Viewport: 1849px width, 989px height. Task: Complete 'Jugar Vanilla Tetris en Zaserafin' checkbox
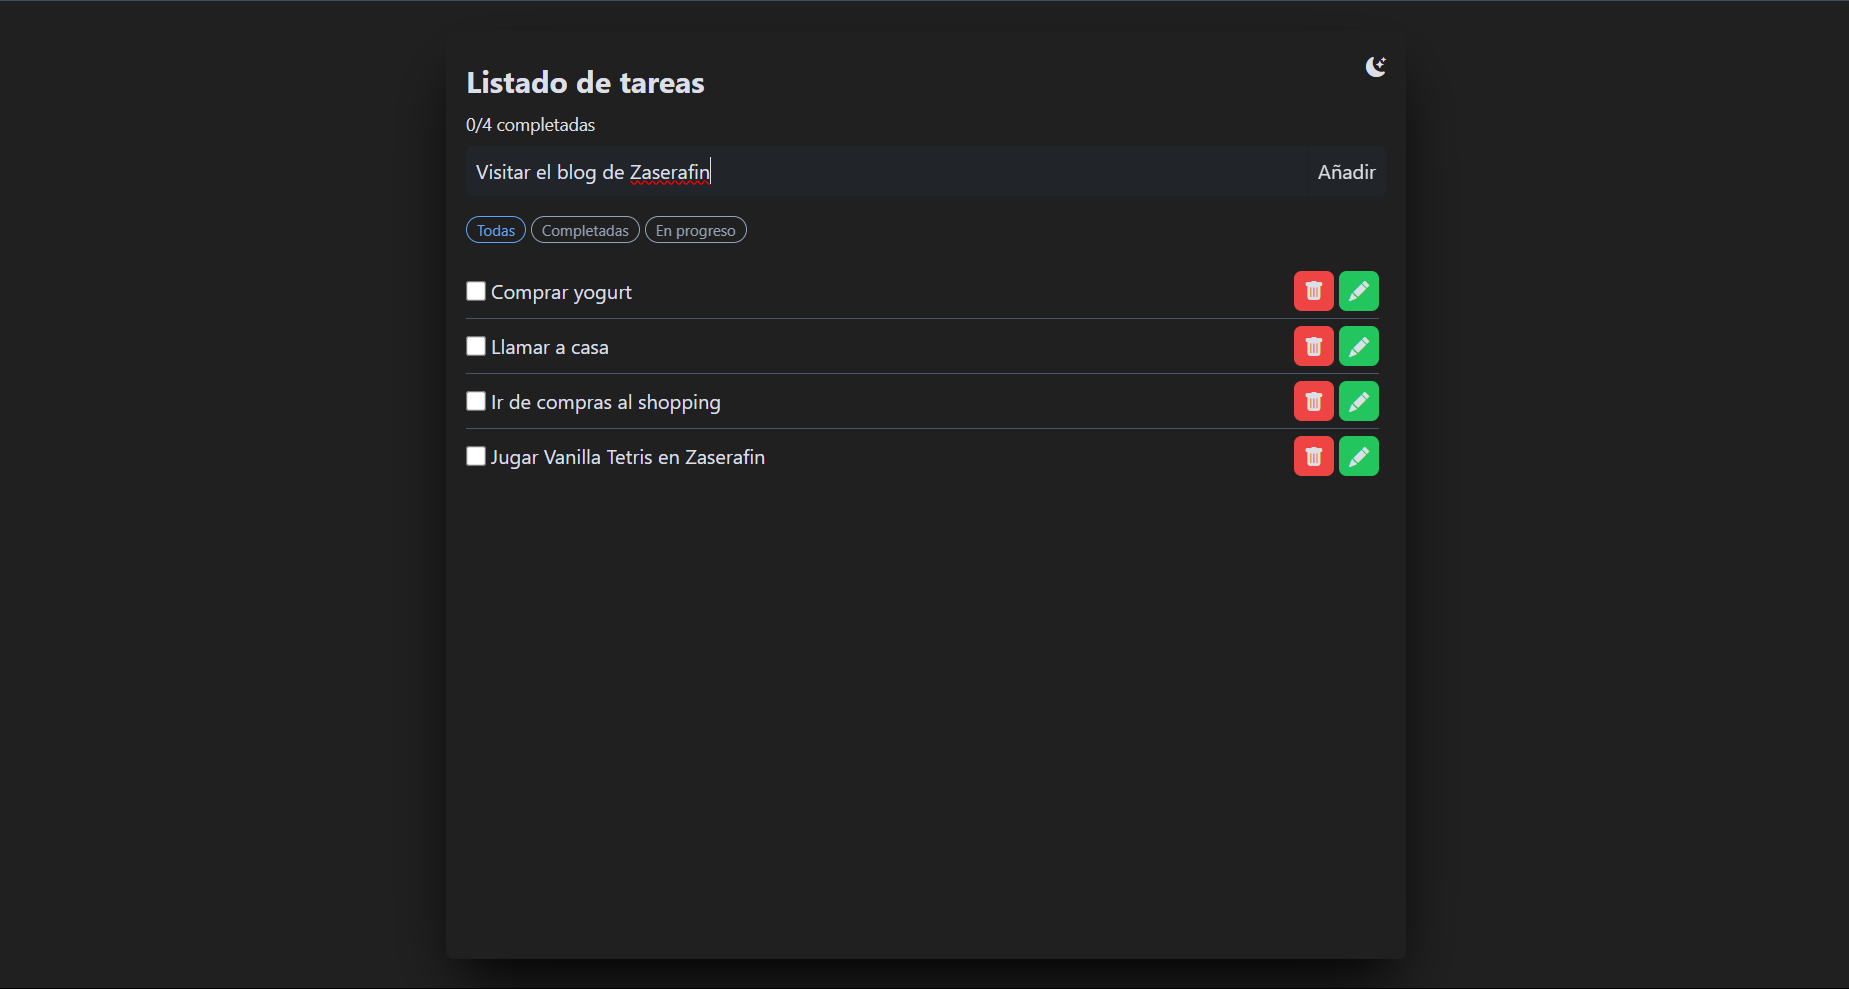[476, 456]
